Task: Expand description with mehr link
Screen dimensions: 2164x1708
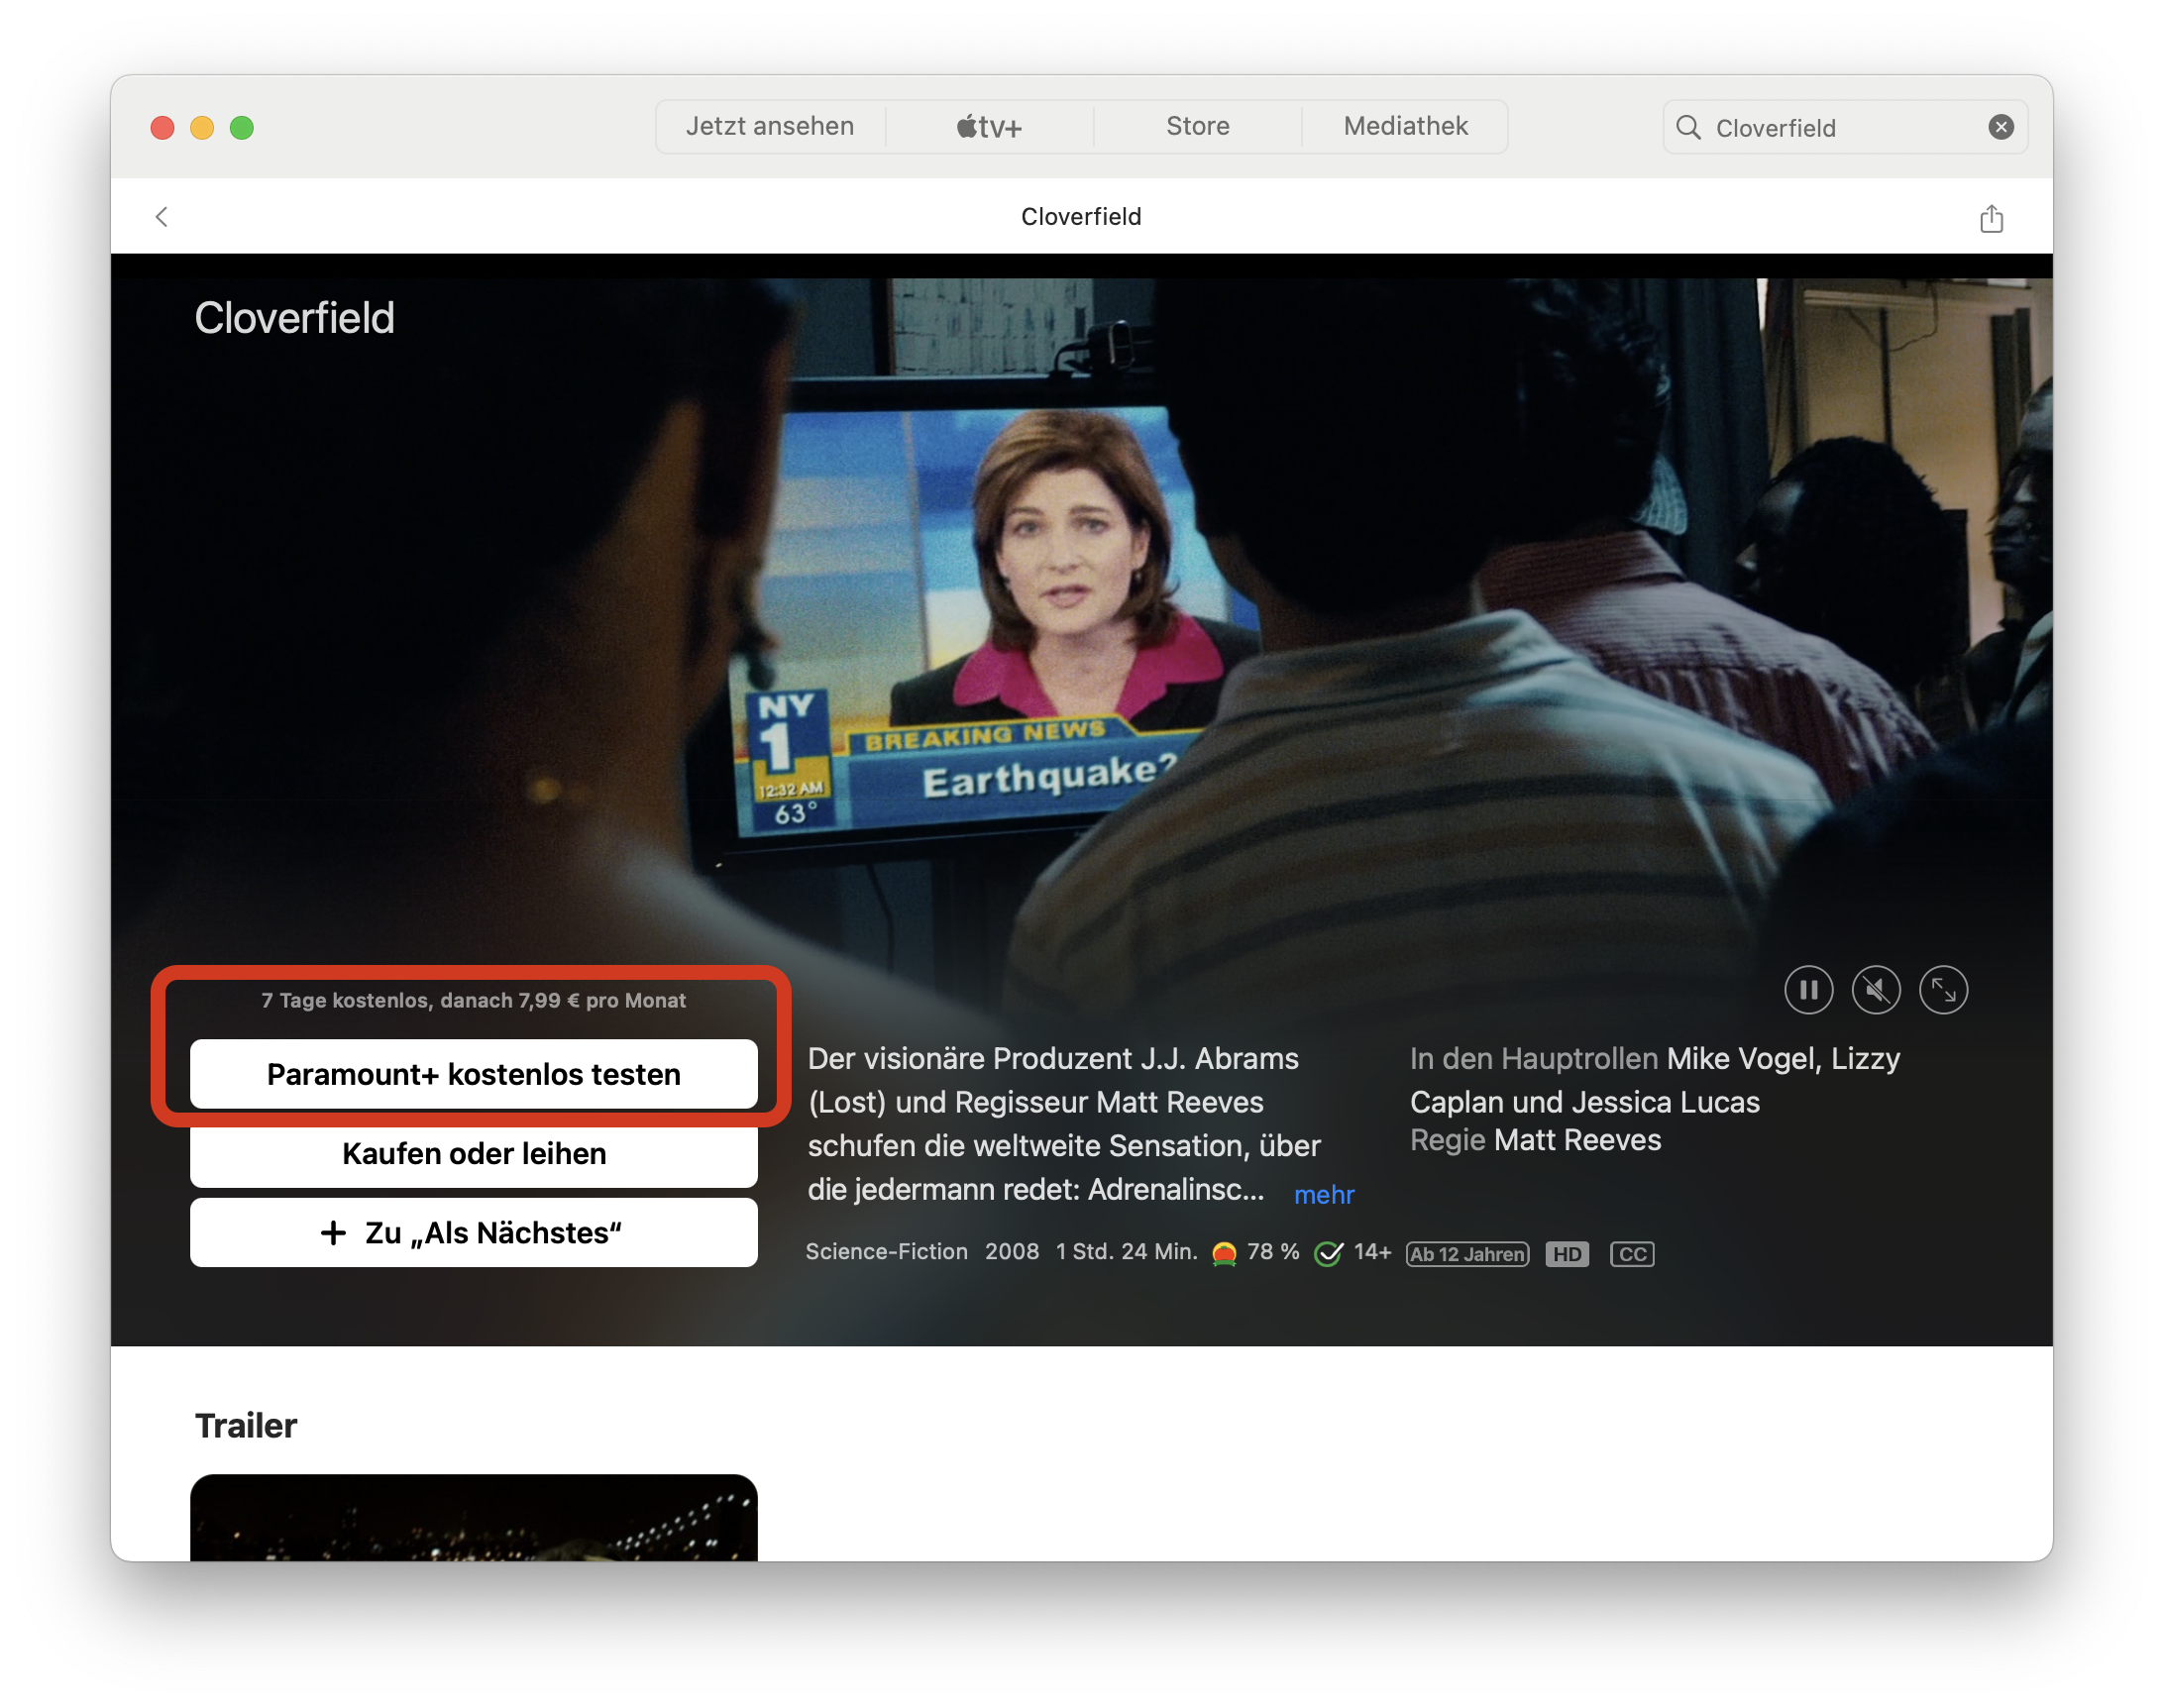Action: pyautogui.click(x=1323, y=1194)
